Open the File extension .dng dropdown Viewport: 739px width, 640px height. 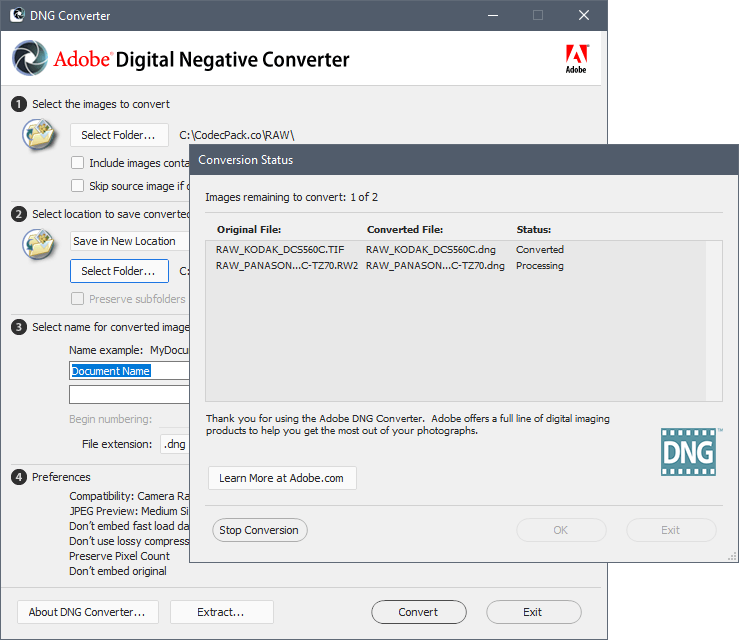pyautogui.click(x=175, y=444)
